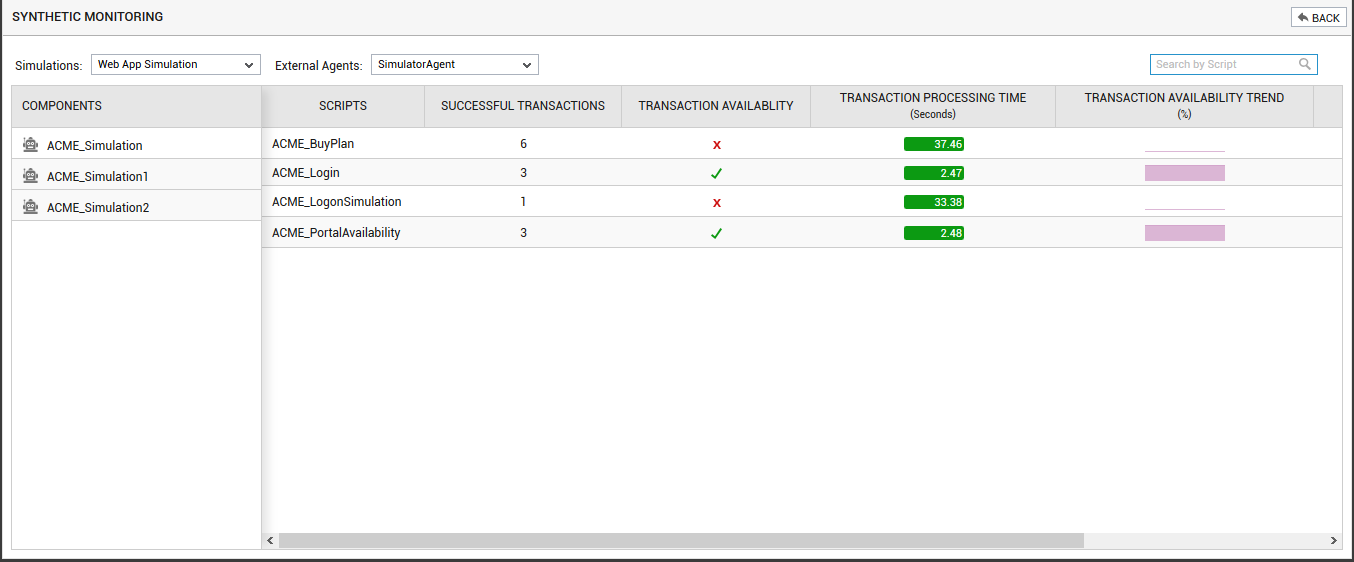Click the horizontal scrollbar left arrow
The width and height of the screenshot is (1354, 562).
tap(270, 540)
